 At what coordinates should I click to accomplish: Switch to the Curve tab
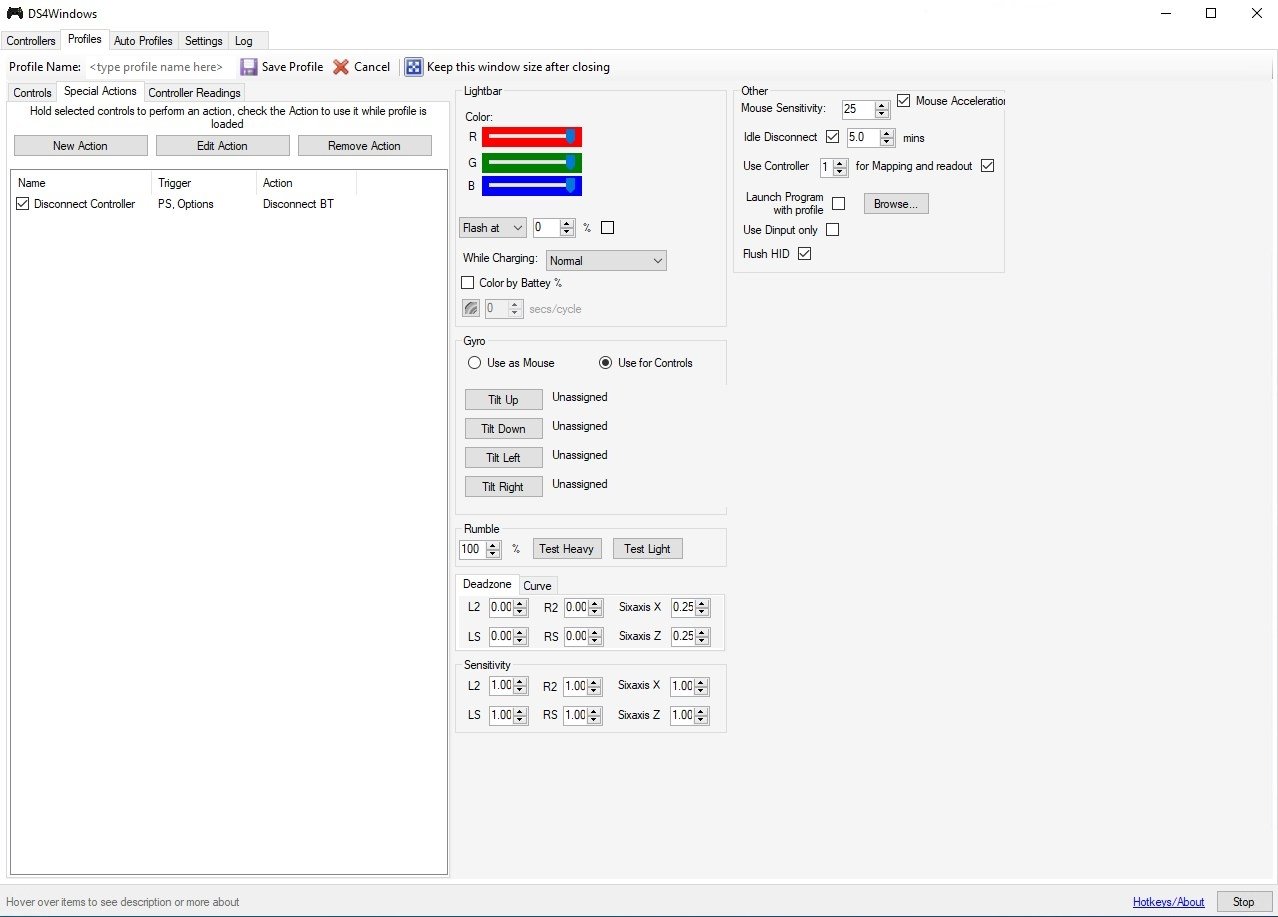(x=537, y=586)
